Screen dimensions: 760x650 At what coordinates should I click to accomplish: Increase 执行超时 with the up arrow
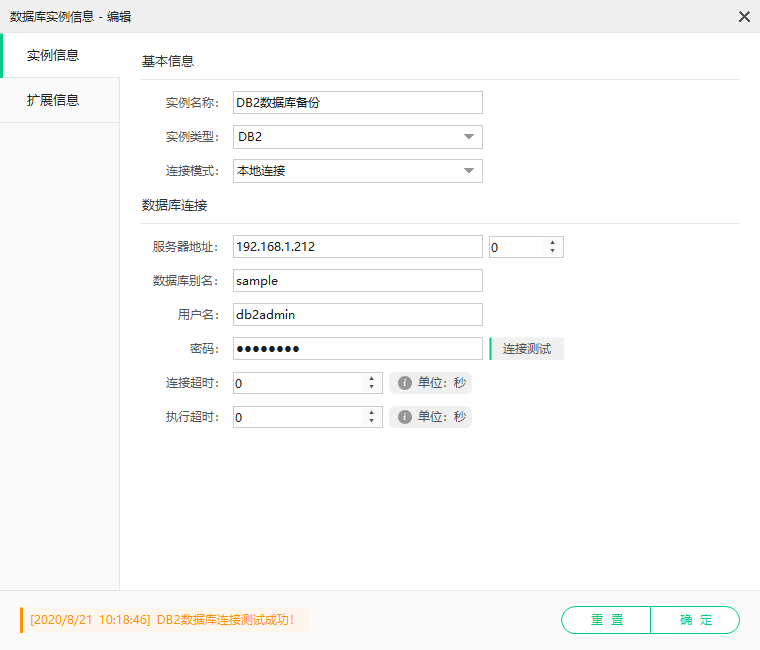point(372,412)
